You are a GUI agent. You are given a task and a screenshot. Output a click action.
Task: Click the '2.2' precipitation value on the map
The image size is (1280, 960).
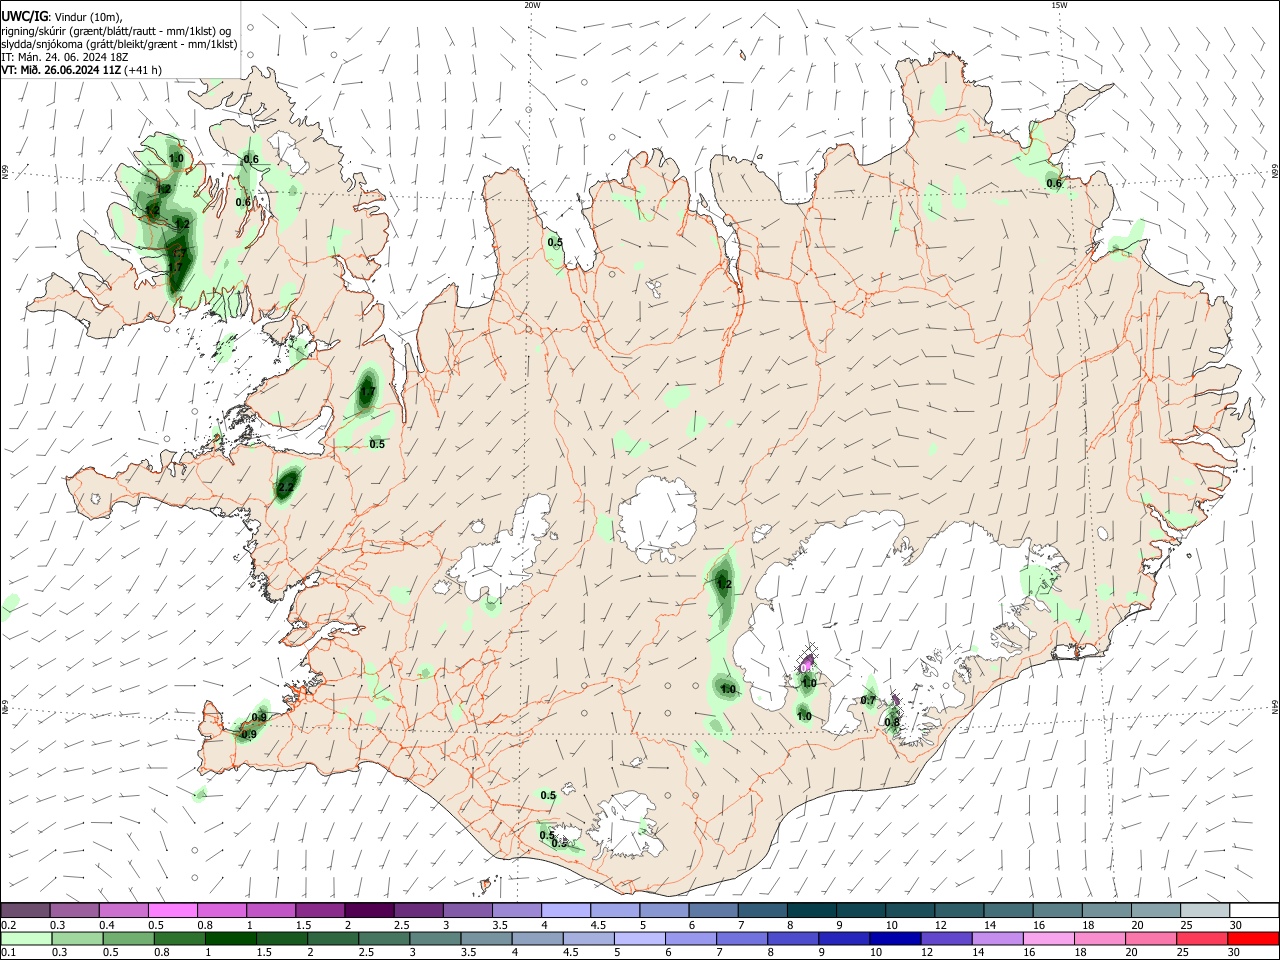tap(286, 487)
